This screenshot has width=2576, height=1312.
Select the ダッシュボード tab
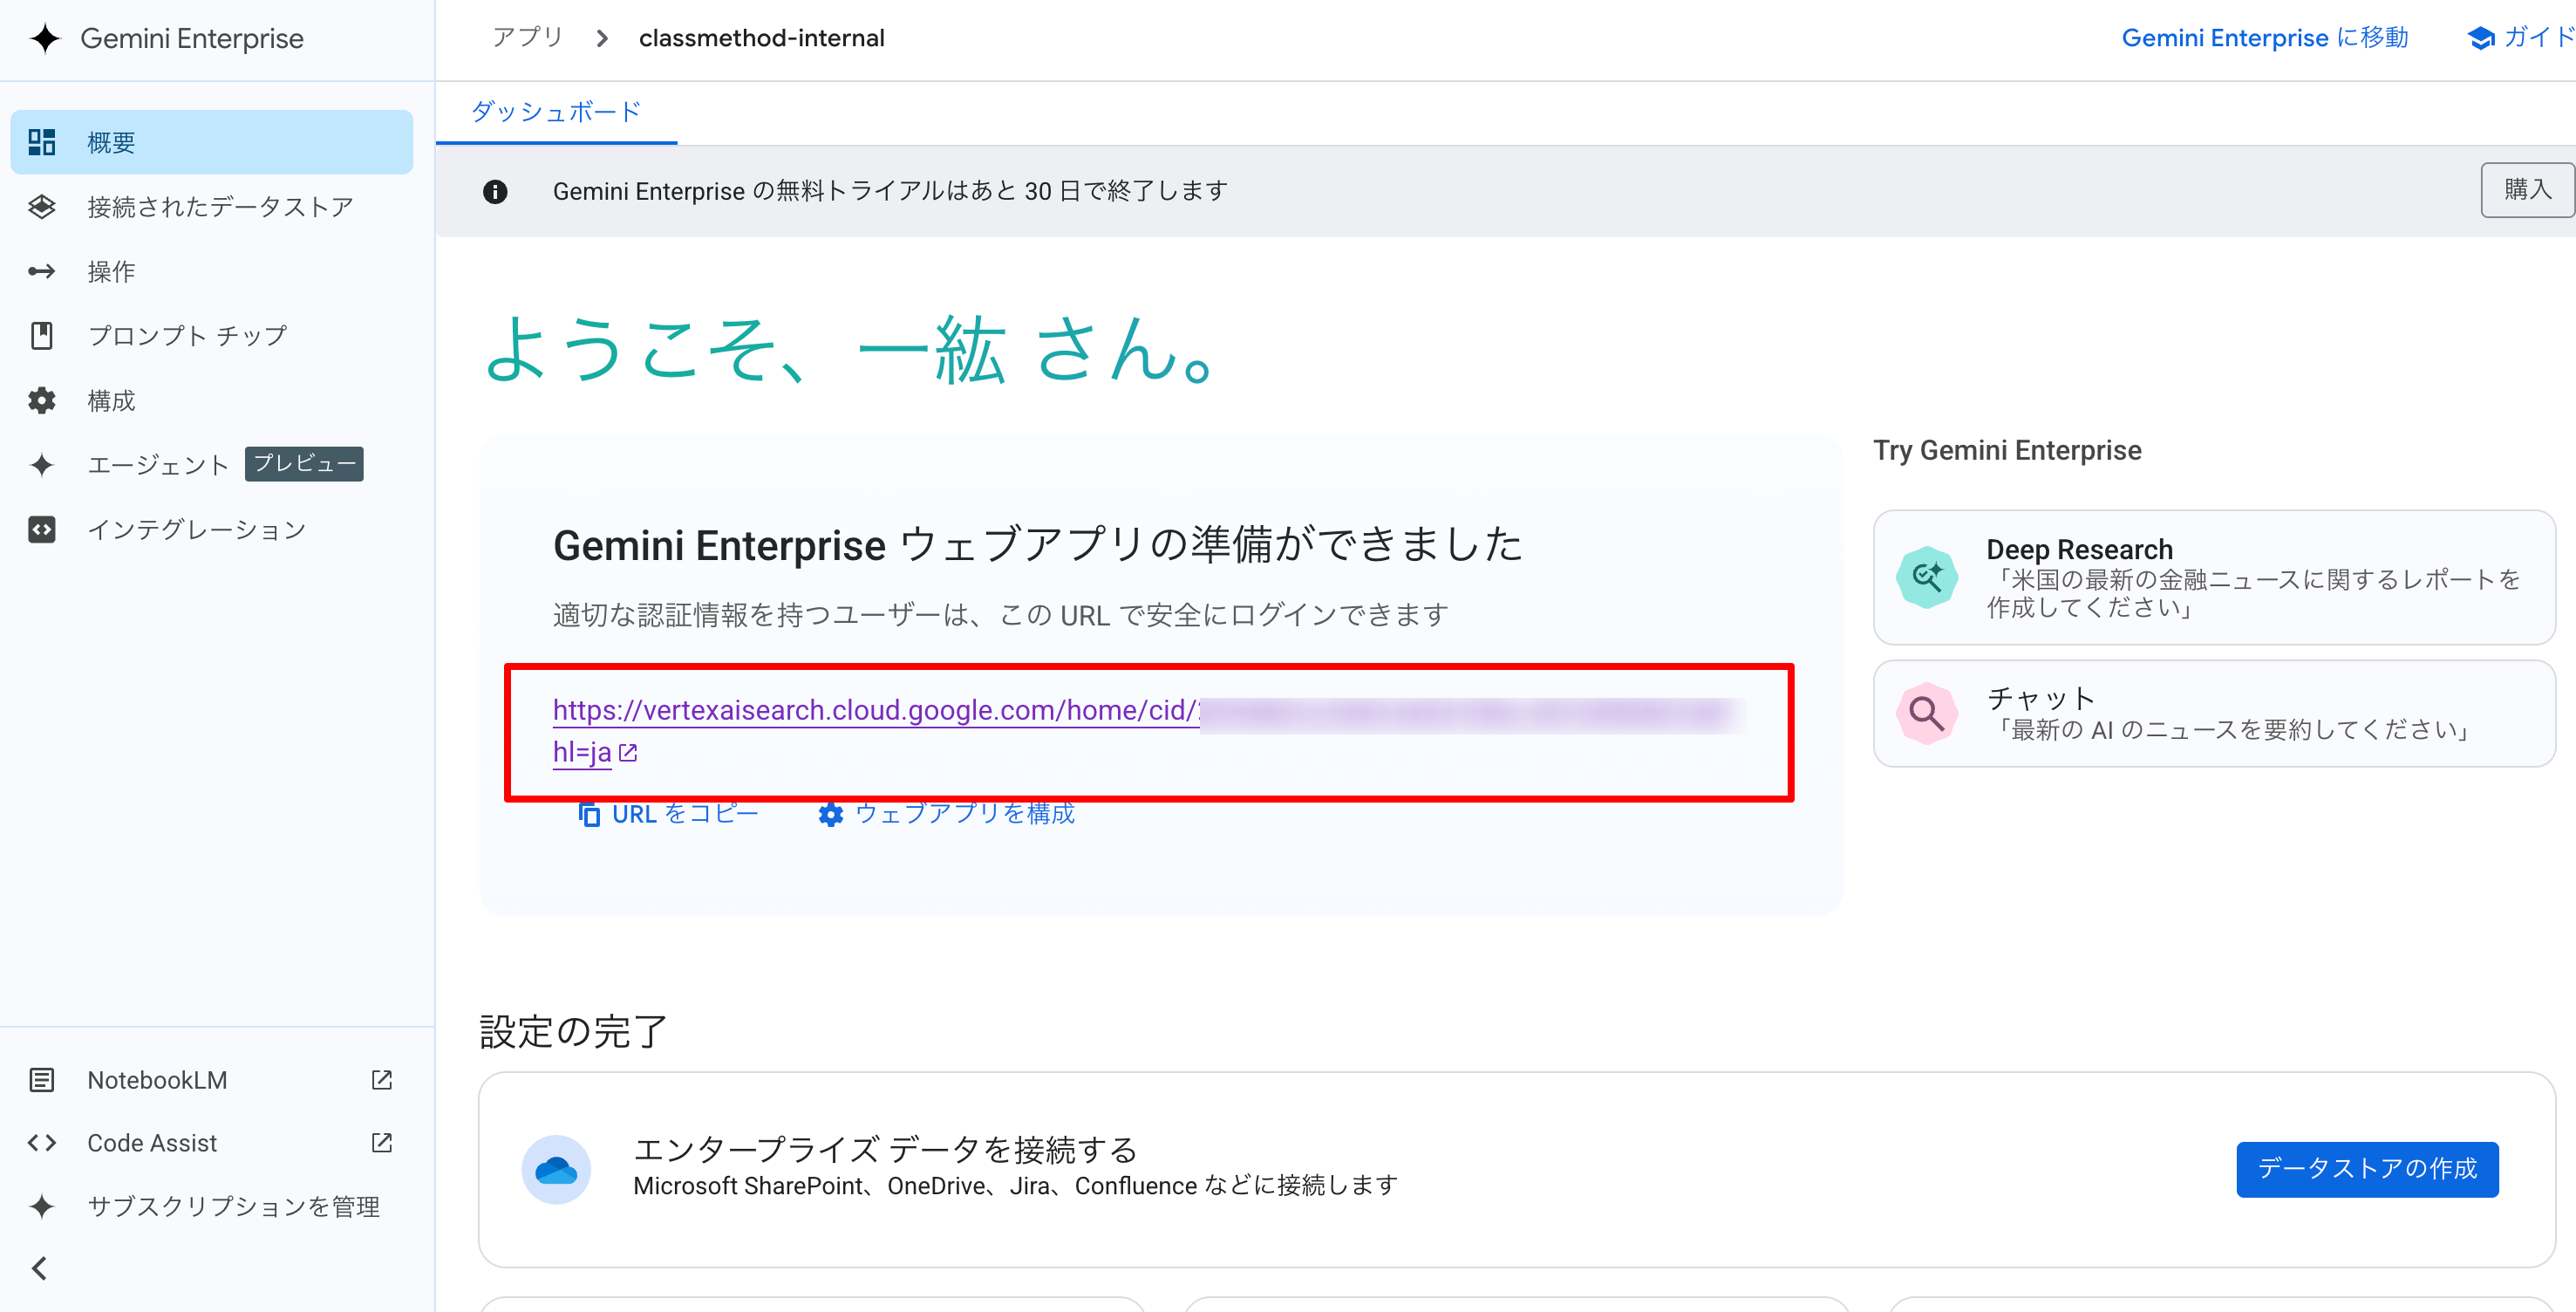point(556,112)
